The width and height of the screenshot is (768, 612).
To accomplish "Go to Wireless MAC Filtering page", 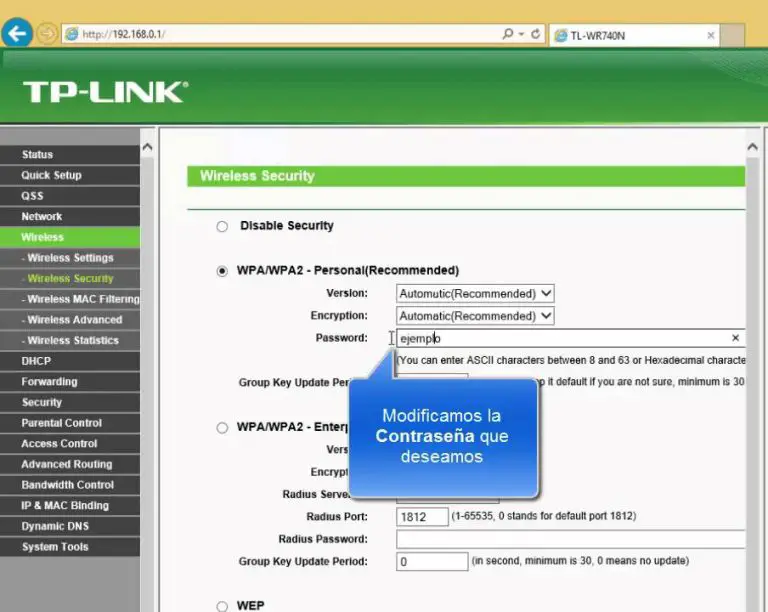I will pyautogui.click(x=82, y=299).
